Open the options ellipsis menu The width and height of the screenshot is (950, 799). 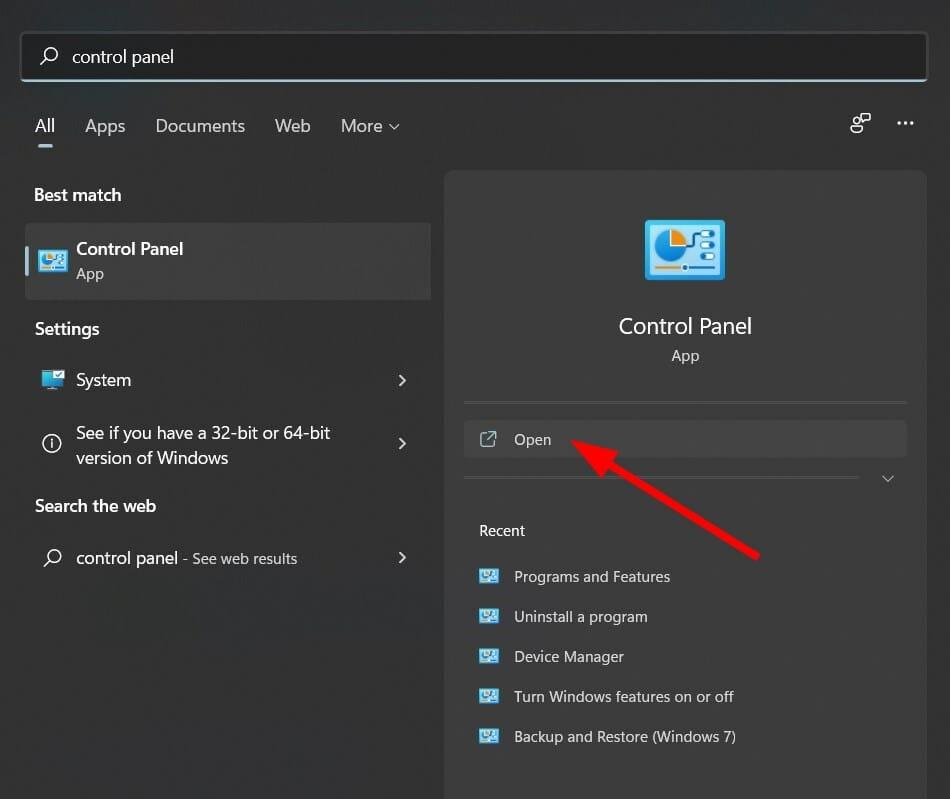coord(905,123)
